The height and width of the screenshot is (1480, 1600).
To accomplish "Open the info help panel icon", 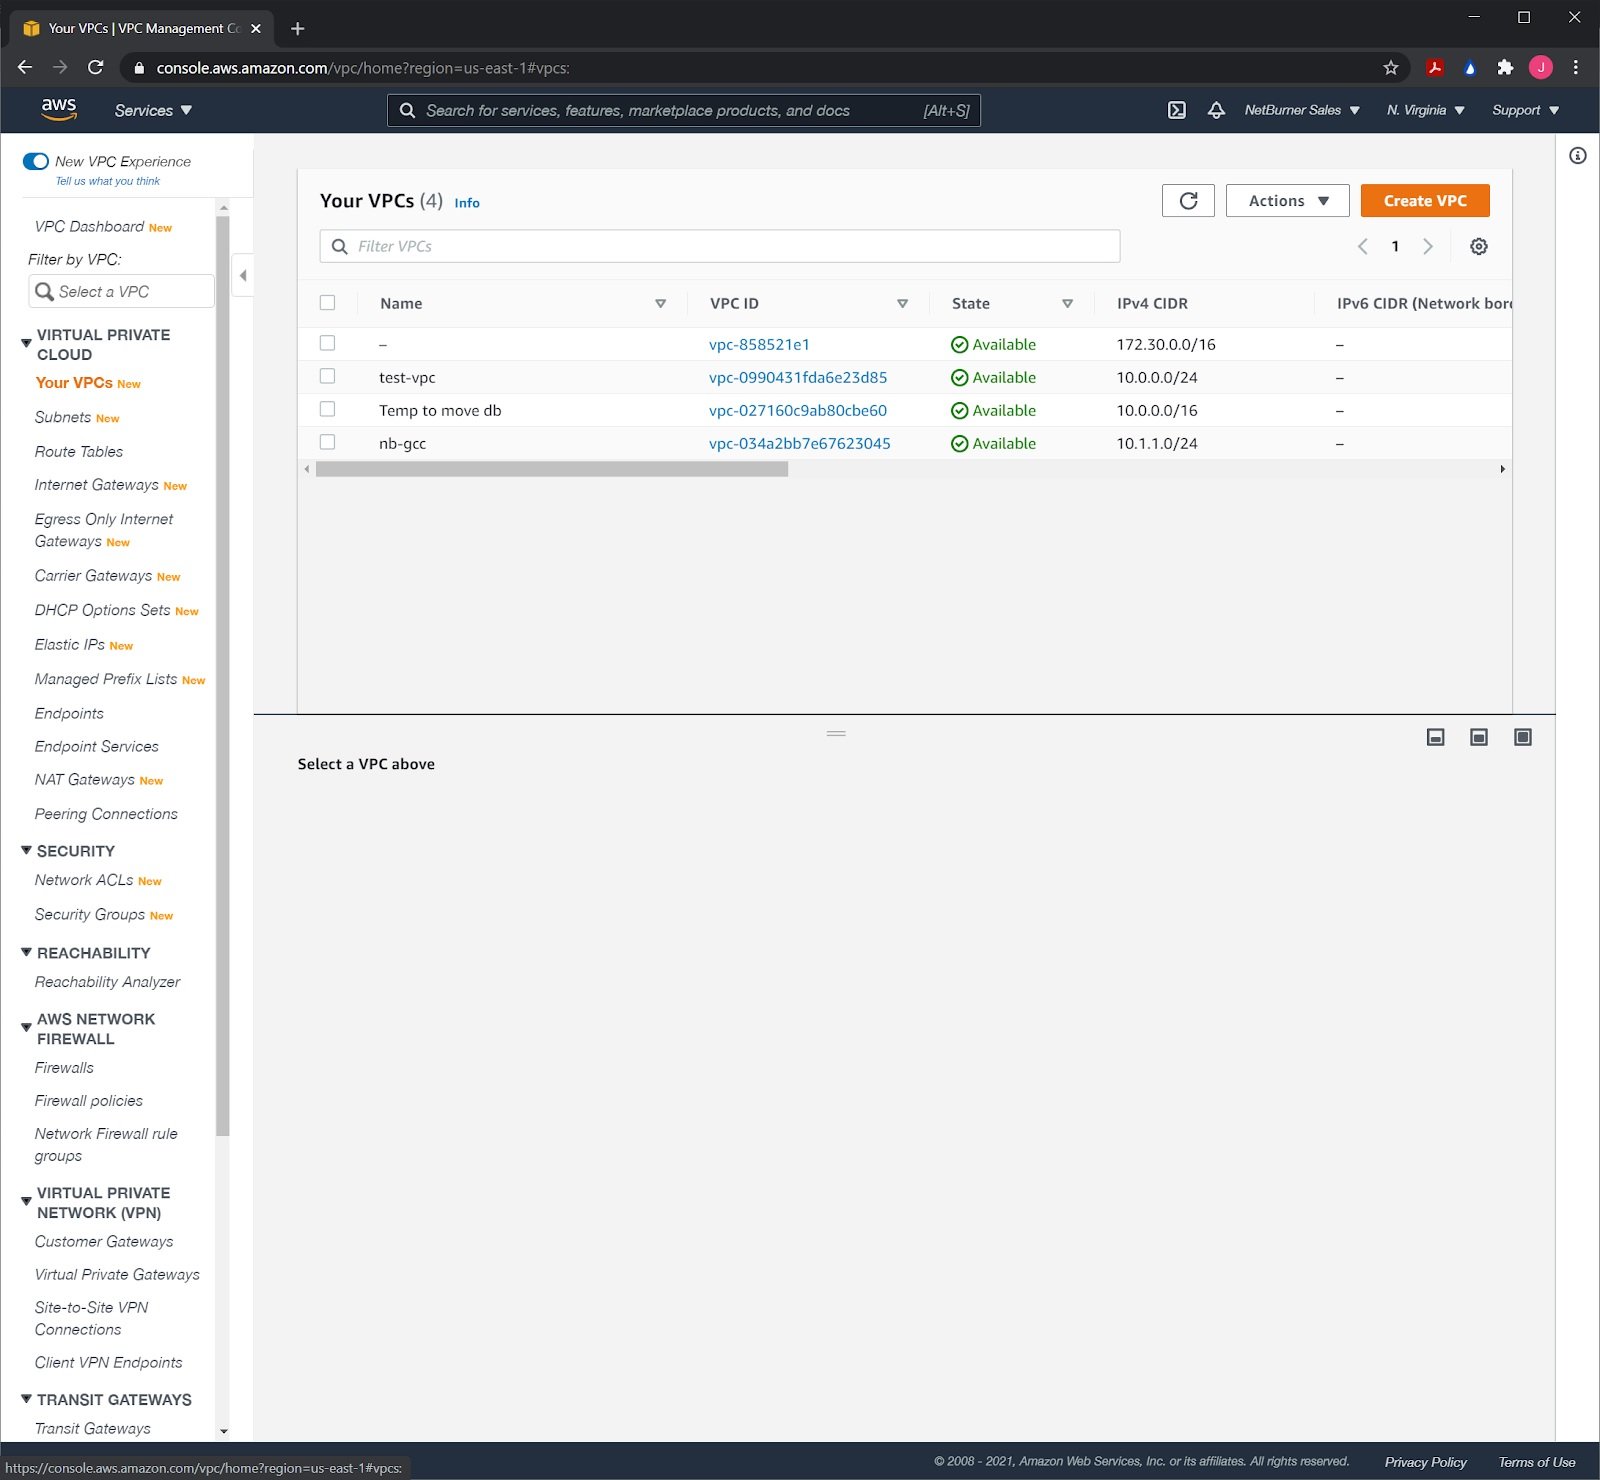I will [1577, 156].
